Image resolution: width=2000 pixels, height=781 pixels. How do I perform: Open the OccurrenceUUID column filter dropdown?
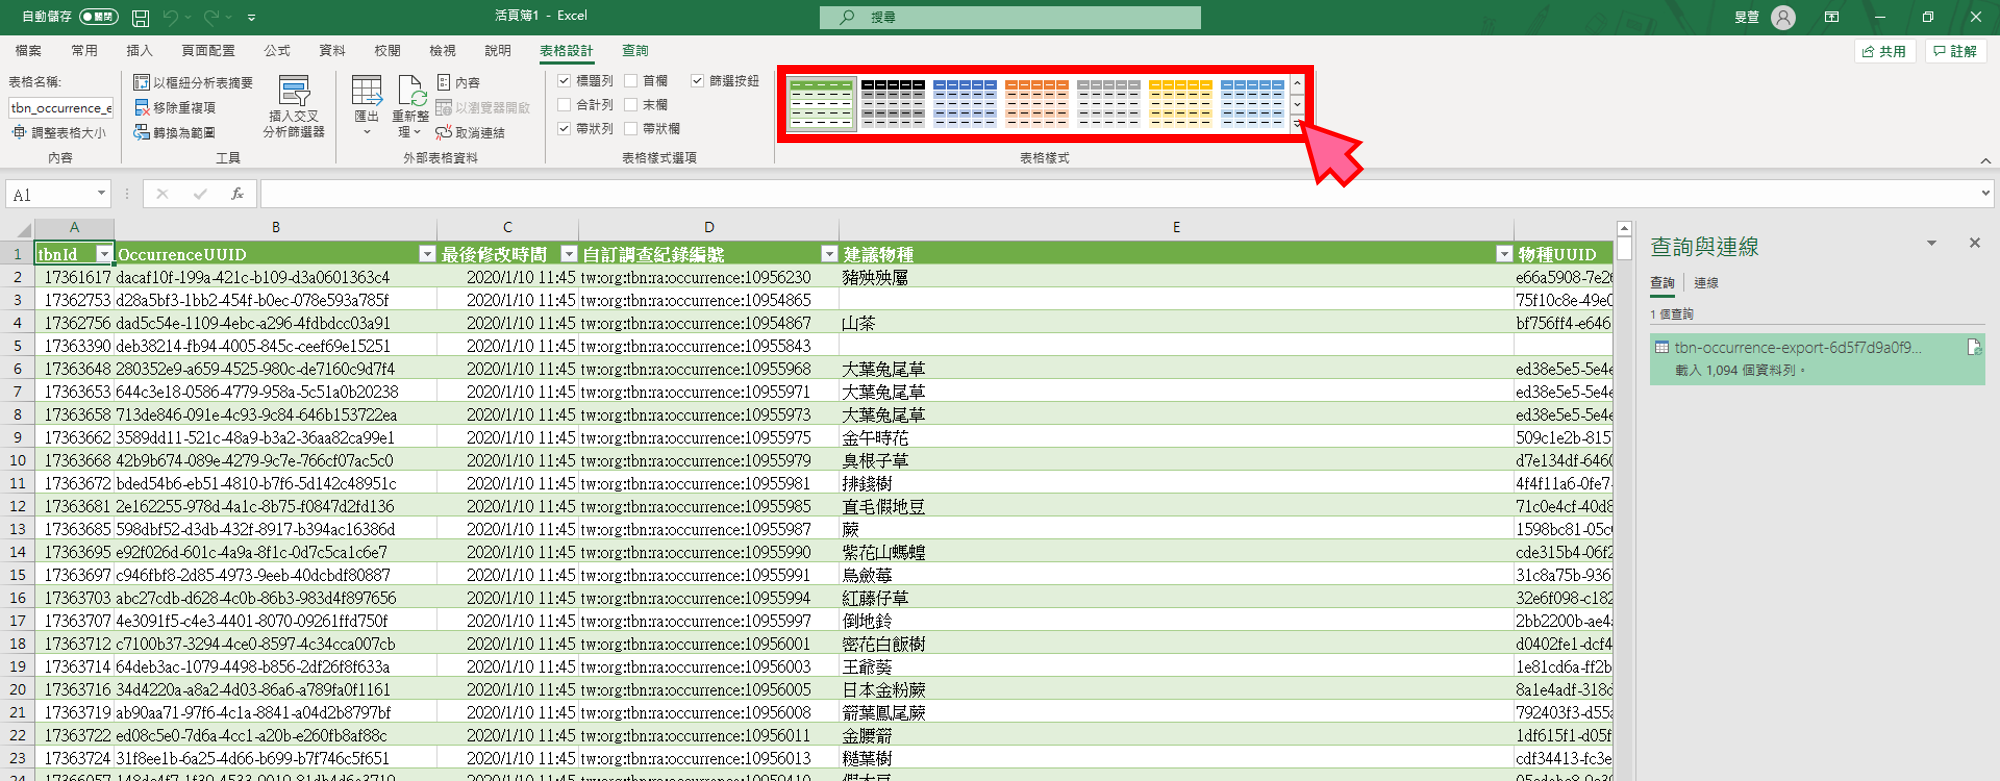(x=427, y=254)
